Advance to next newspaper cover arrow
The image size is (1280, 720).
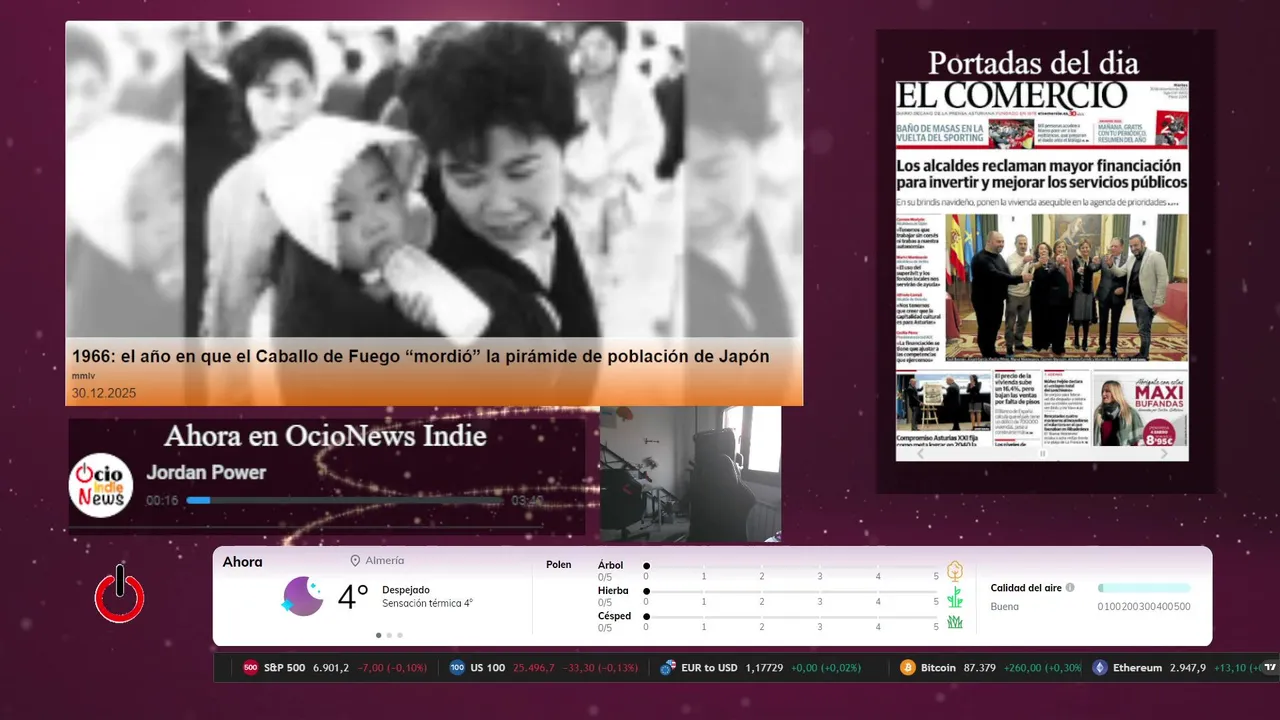1164,453
